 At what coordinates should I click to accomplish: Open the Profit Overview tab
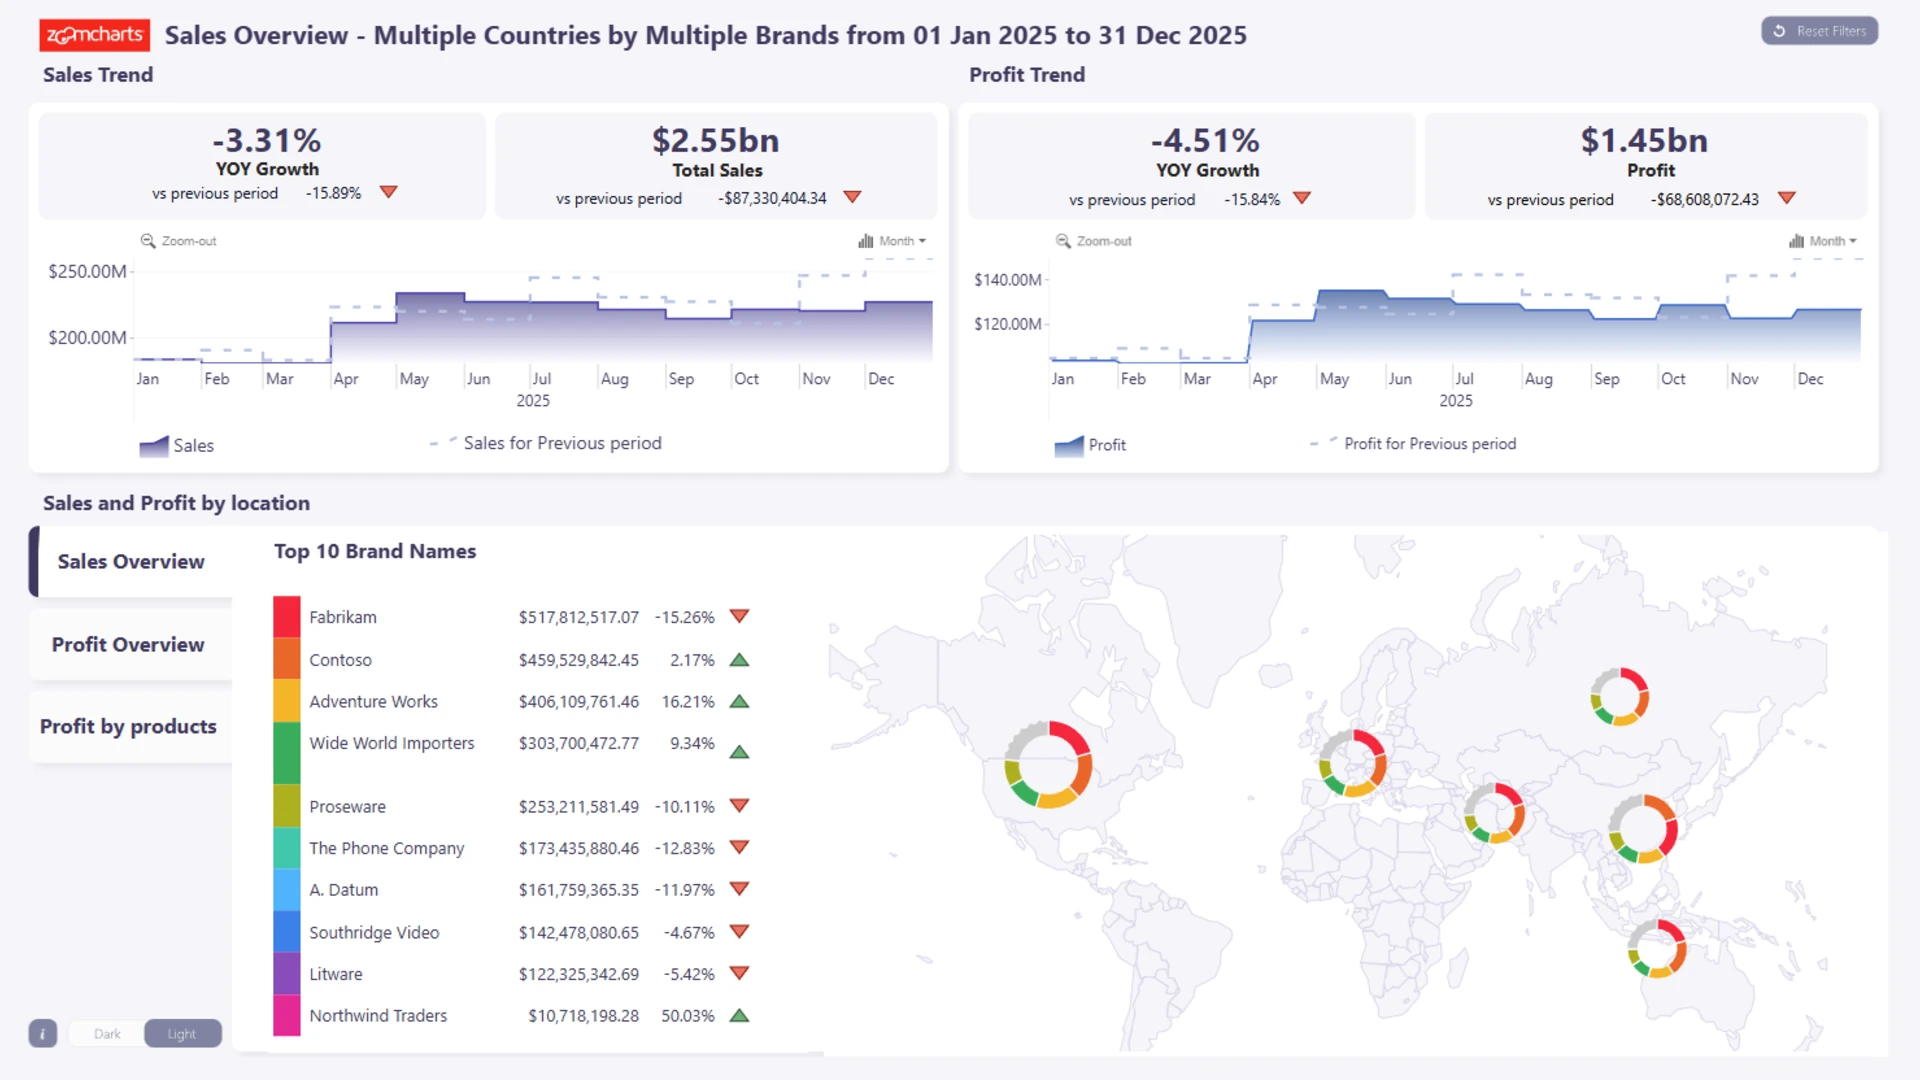coord(131,645)
